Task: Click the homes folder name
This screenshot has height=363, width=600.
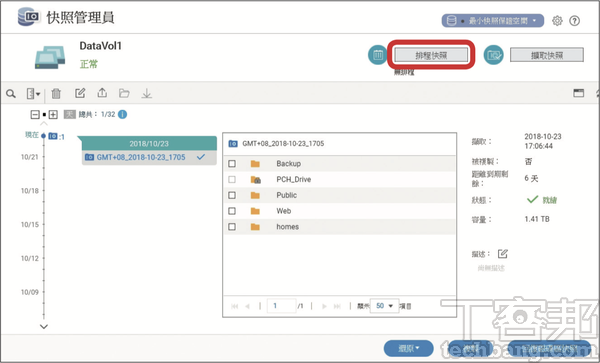Action: tap(287, 227)
